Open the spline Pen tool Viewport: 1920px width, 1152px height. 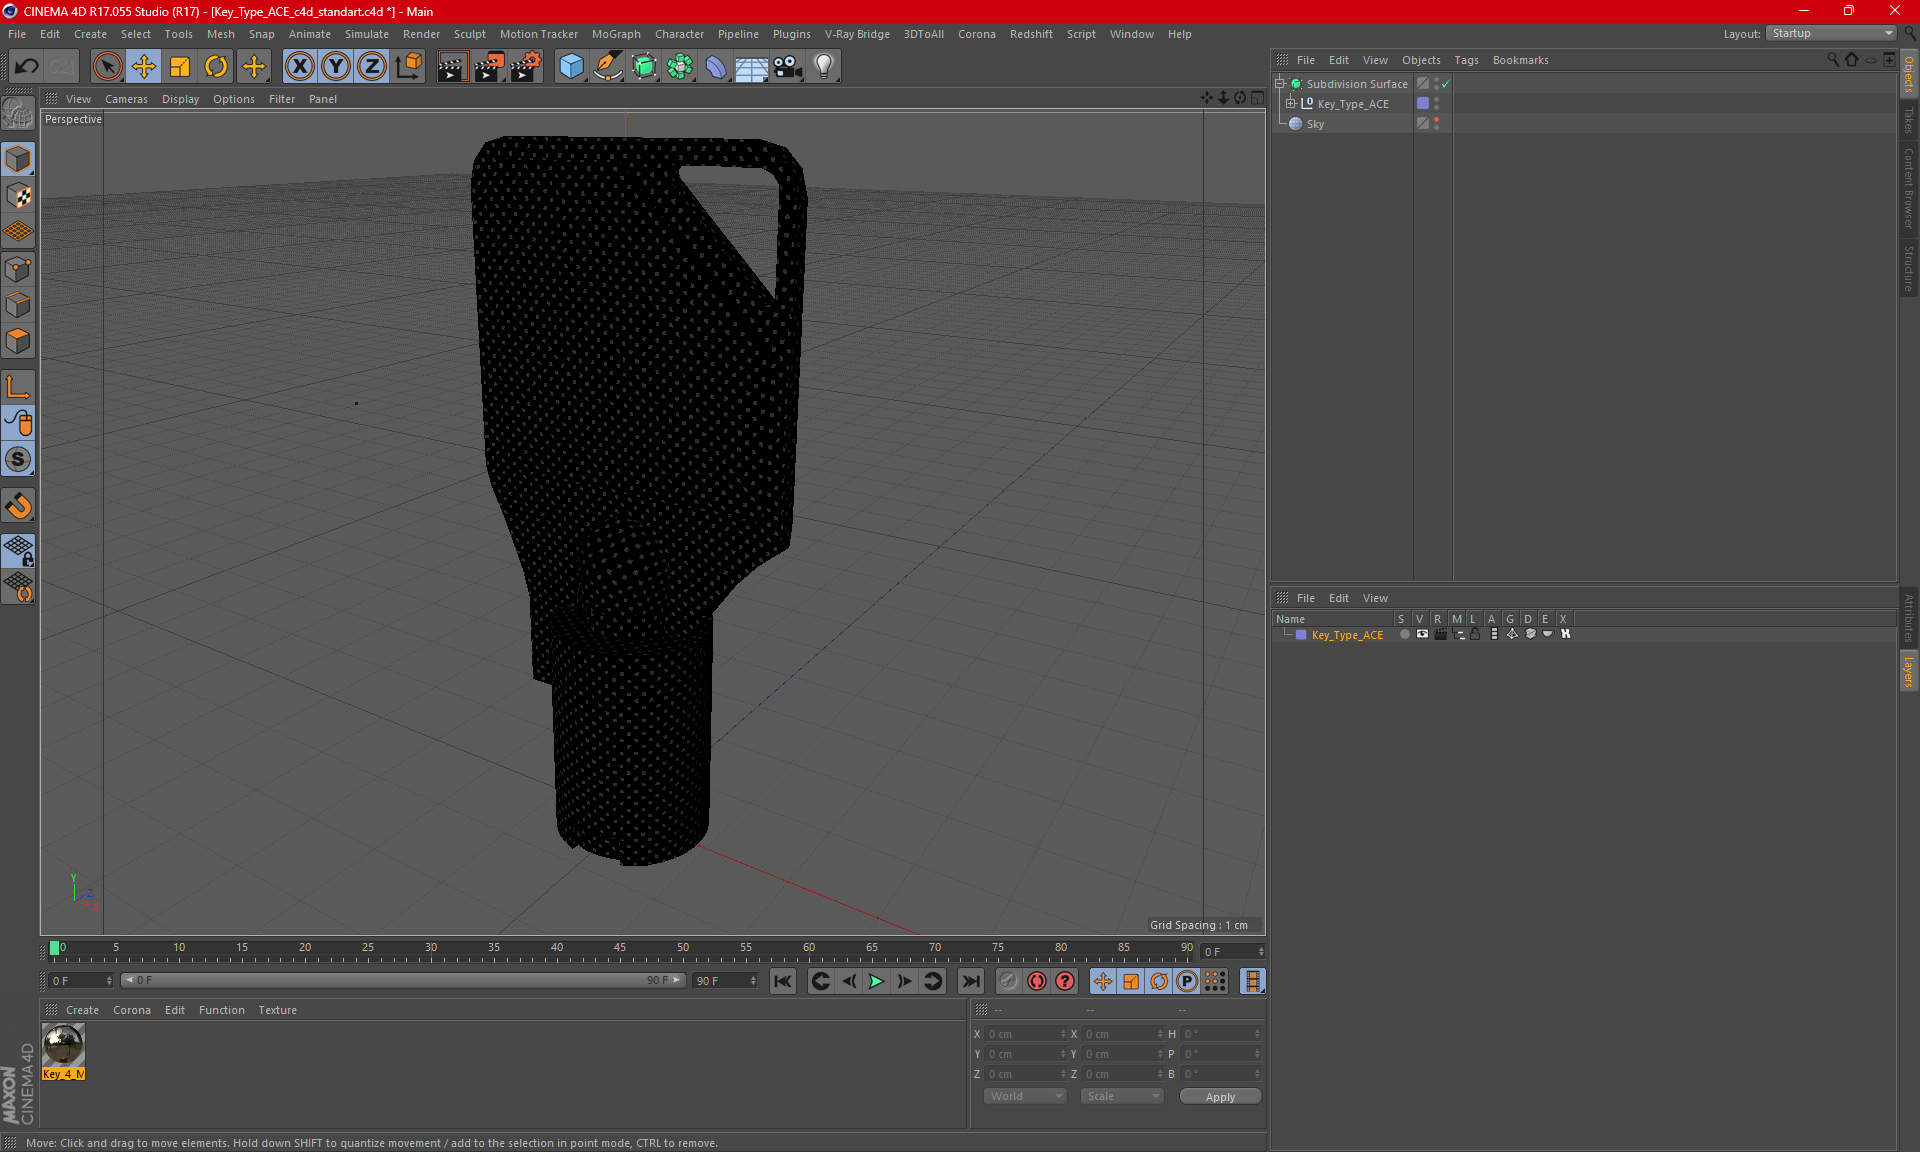[x=608, y=67]
